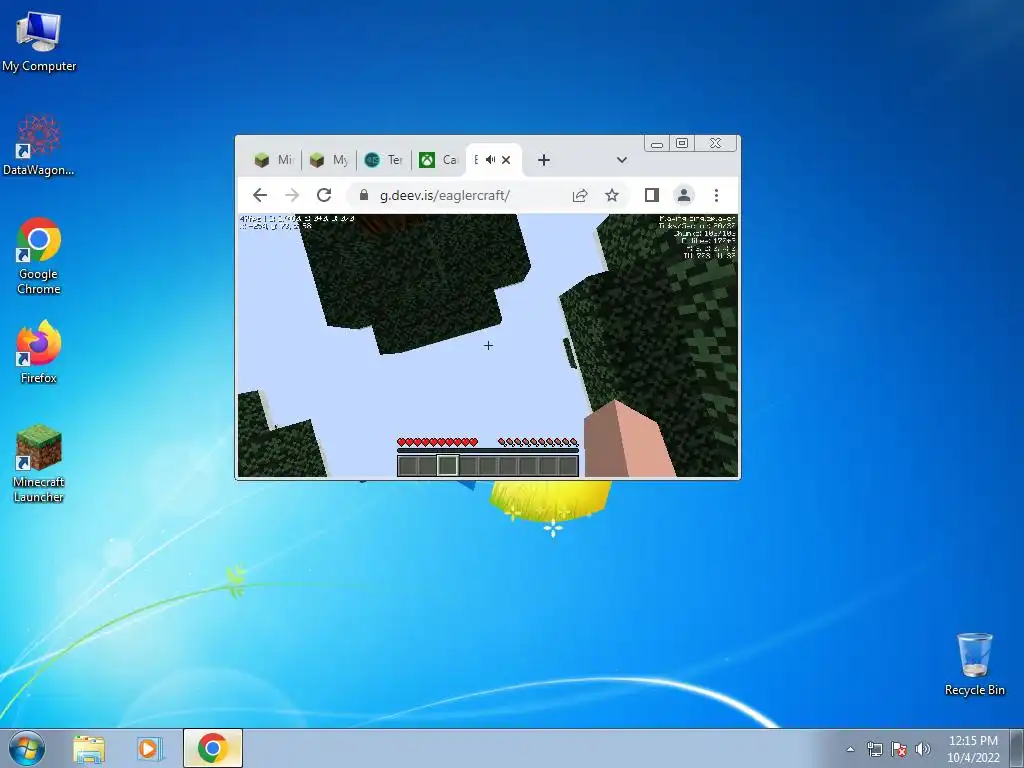Toggle Chrome side panel
1024x768 pixels.
tap(651, 195)
